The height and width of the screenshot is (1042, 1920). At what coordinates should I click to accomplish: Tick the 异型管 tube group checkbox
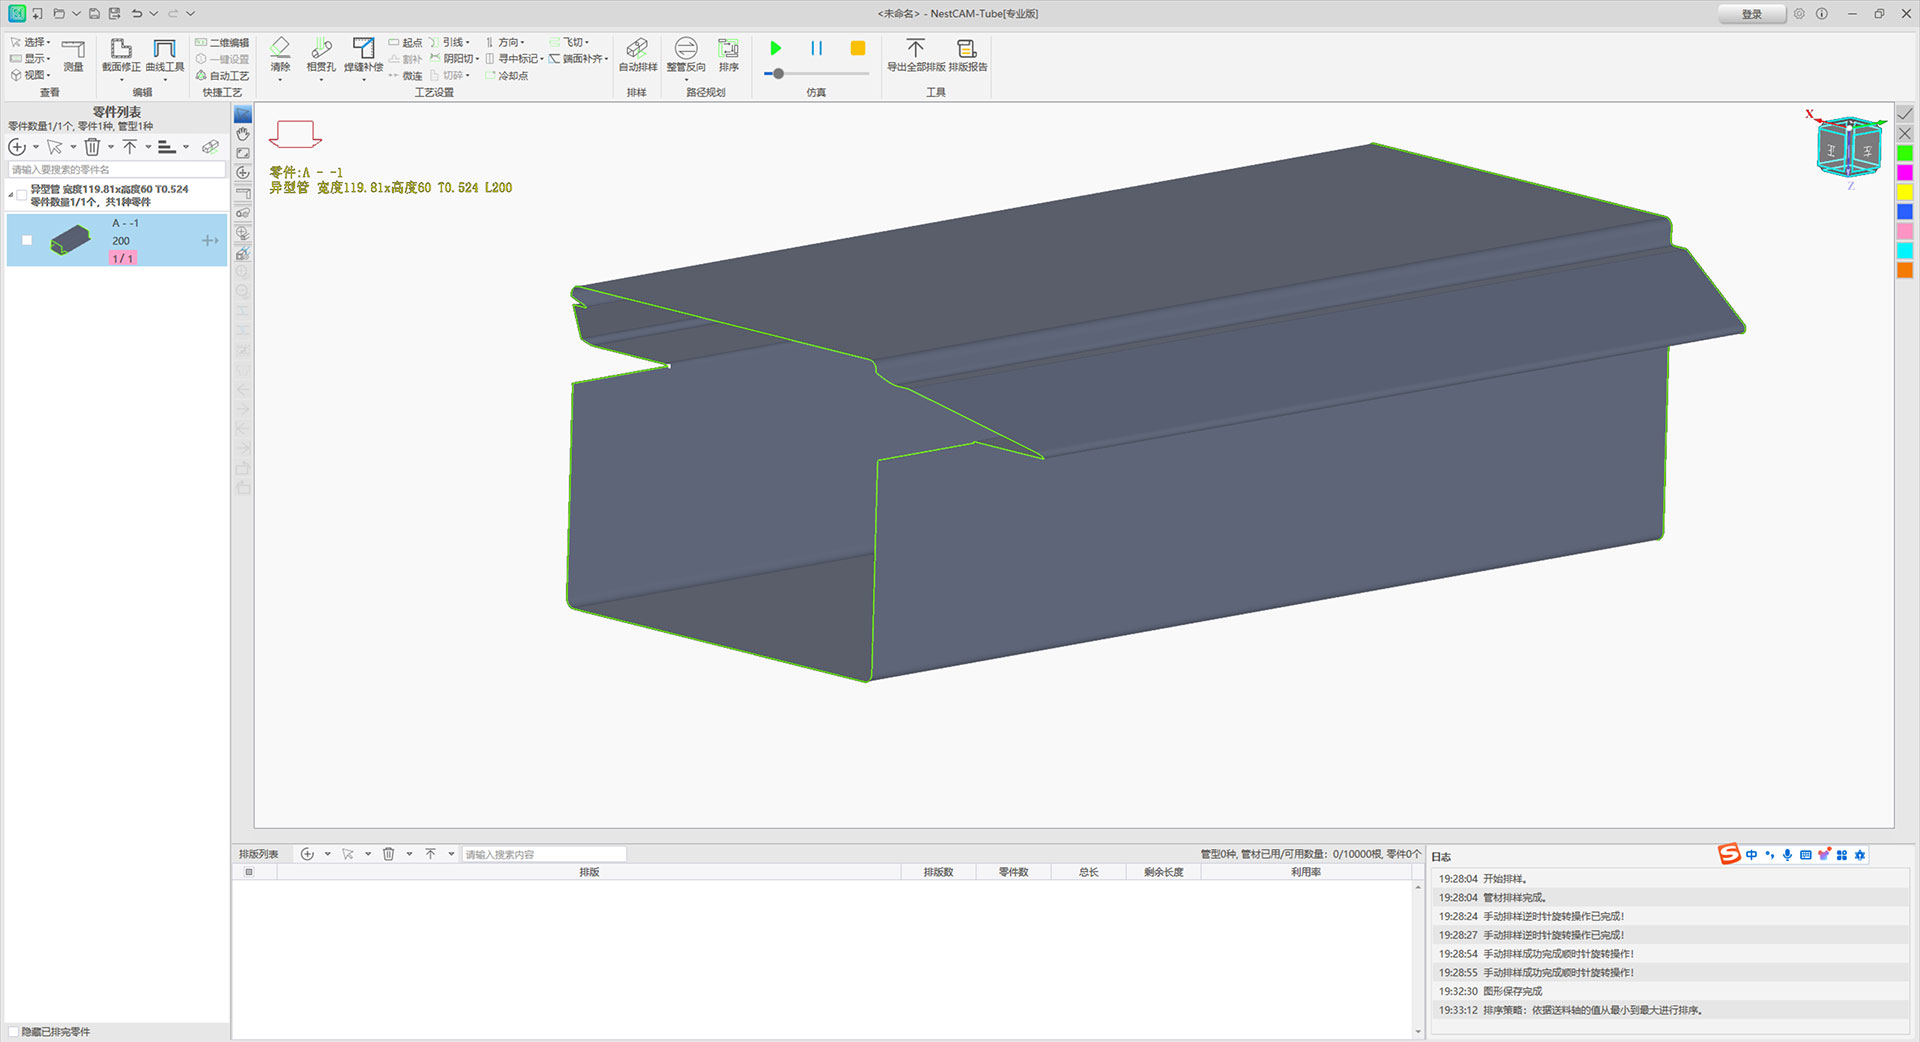(22, 195)
